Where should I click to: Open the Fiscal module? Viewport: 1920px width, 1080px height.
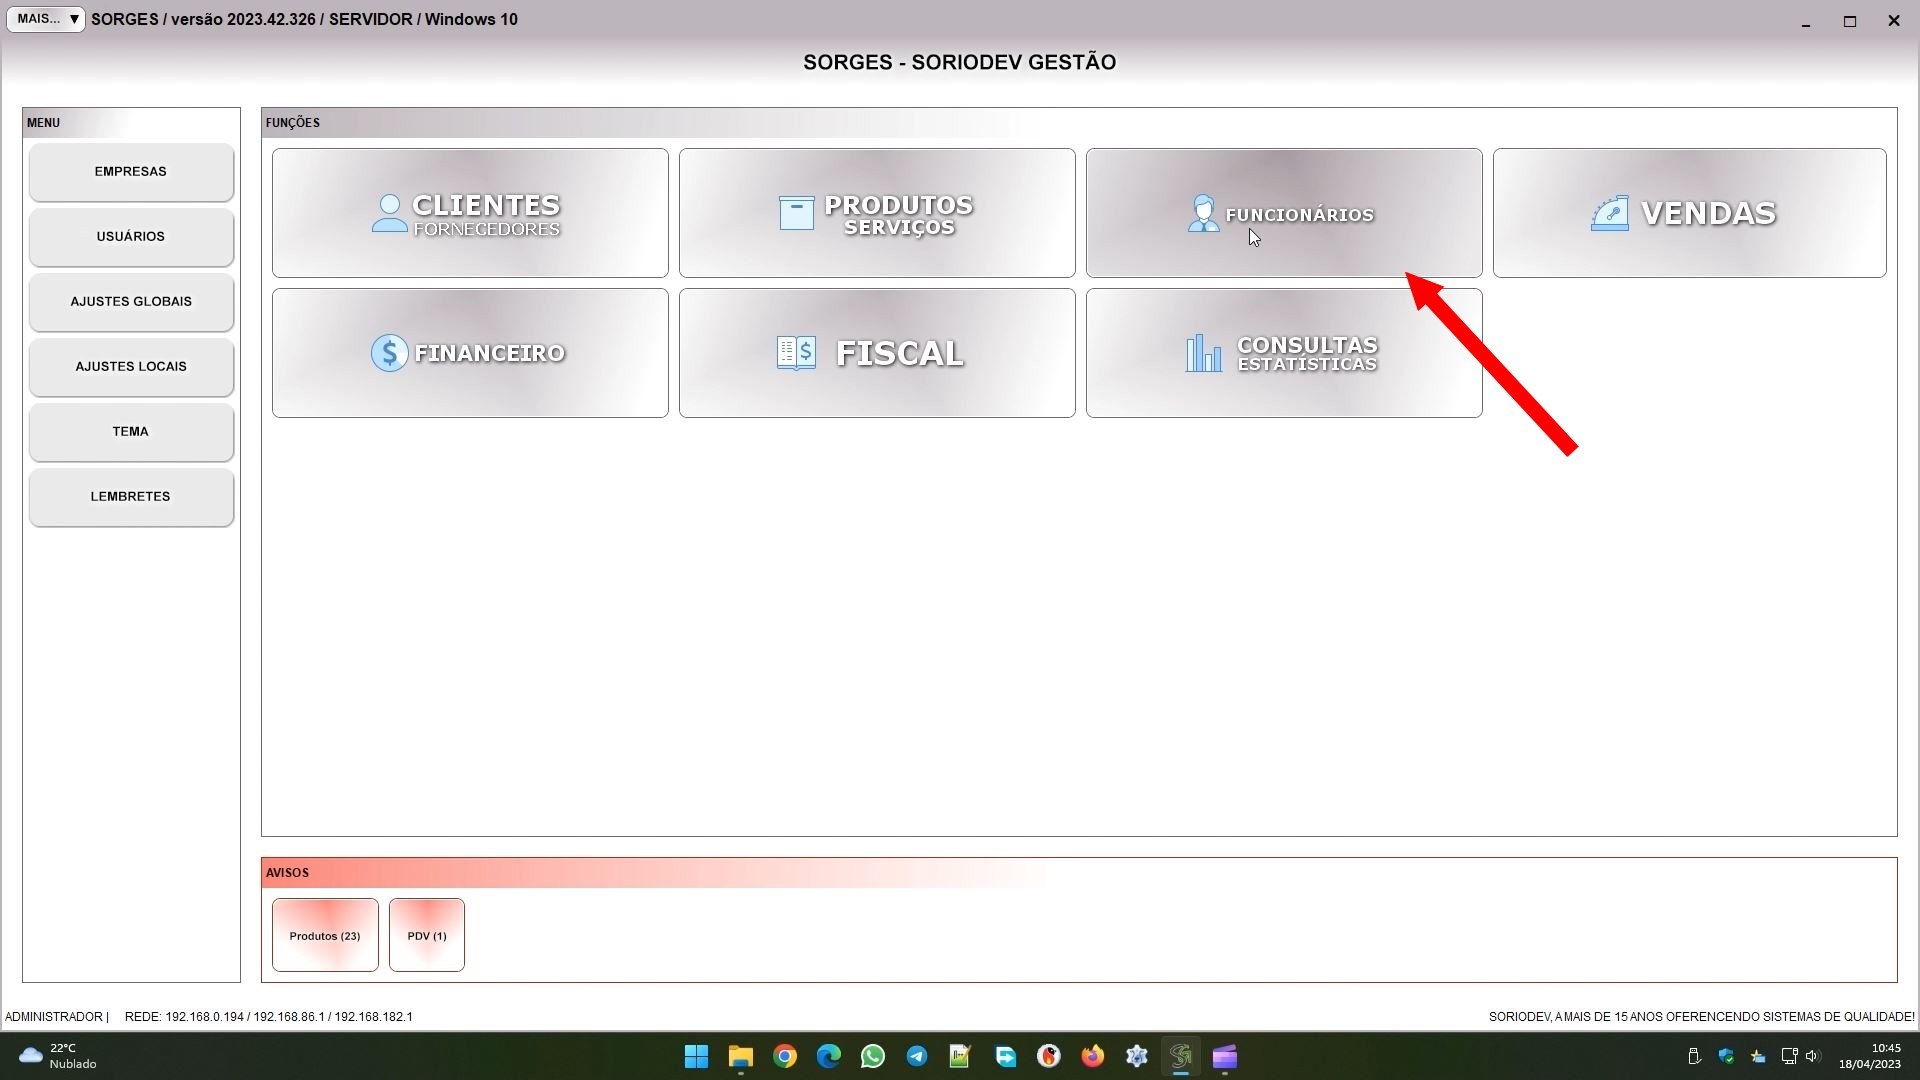[877, 353]
